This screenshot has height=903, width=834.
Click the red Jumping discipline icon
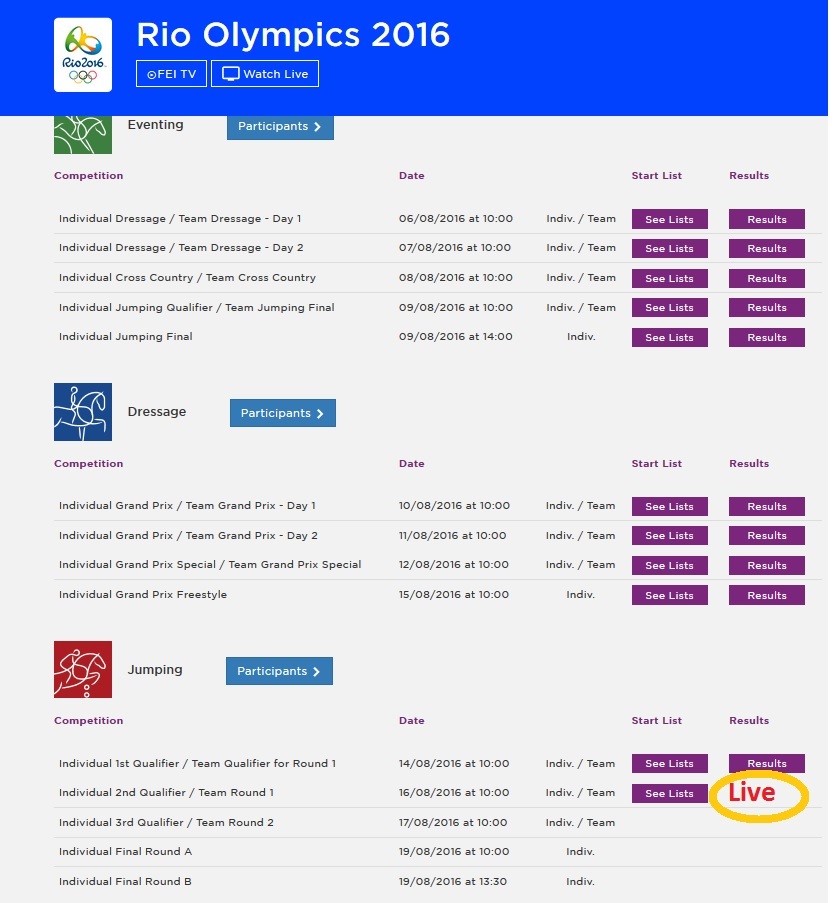tap(83, 669)
